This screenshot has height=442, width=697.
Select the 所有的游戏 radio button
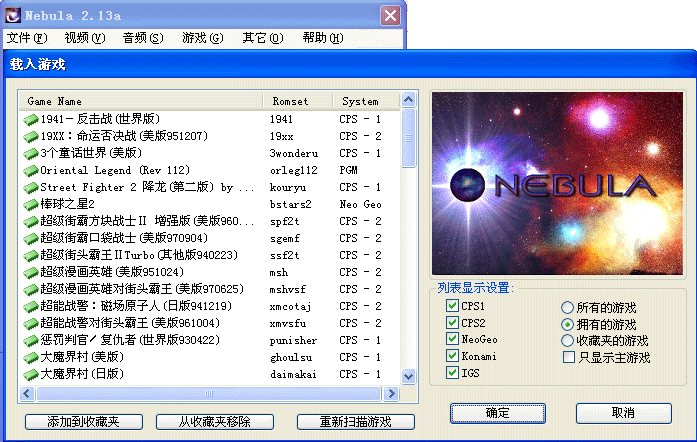[567, 307]
